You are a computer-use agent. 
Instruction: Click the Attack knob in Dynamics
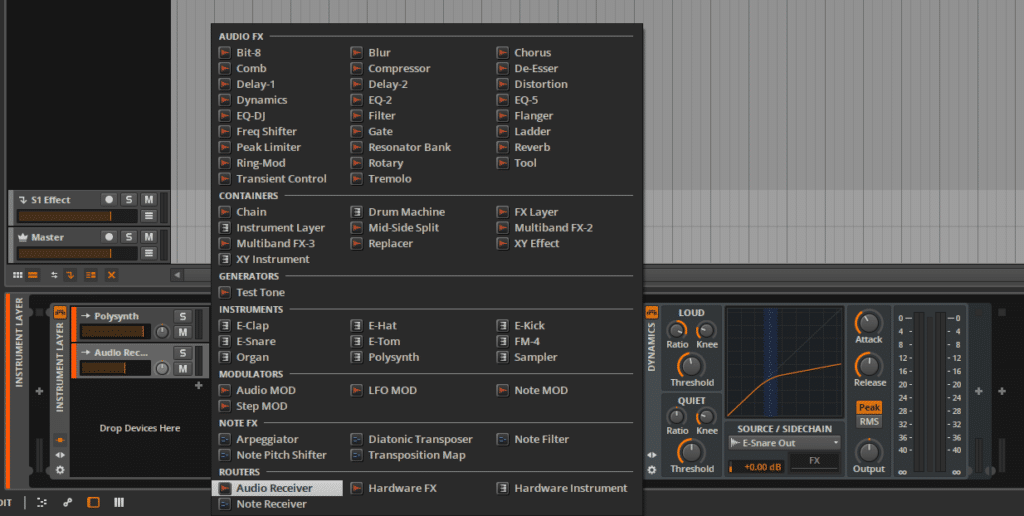pyautogui.click(x=868, y=323)
